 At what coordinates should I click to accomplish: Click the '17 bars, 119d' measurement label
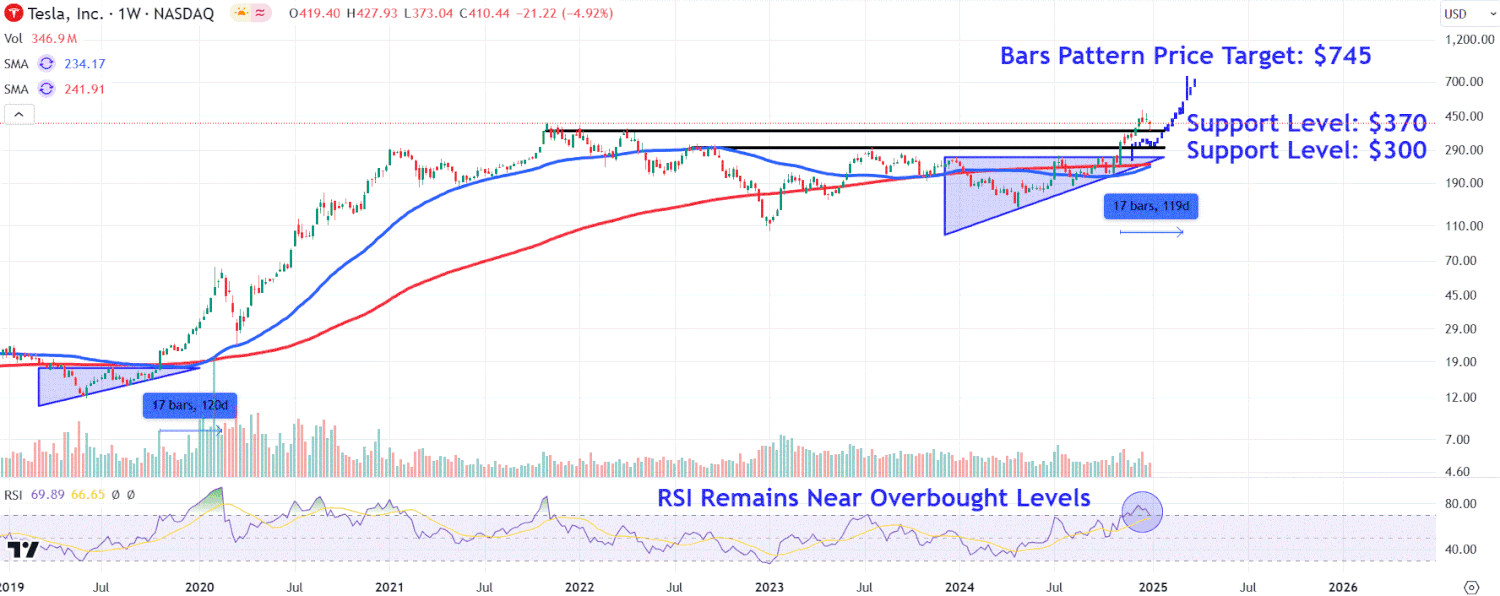click(1150, 207)
